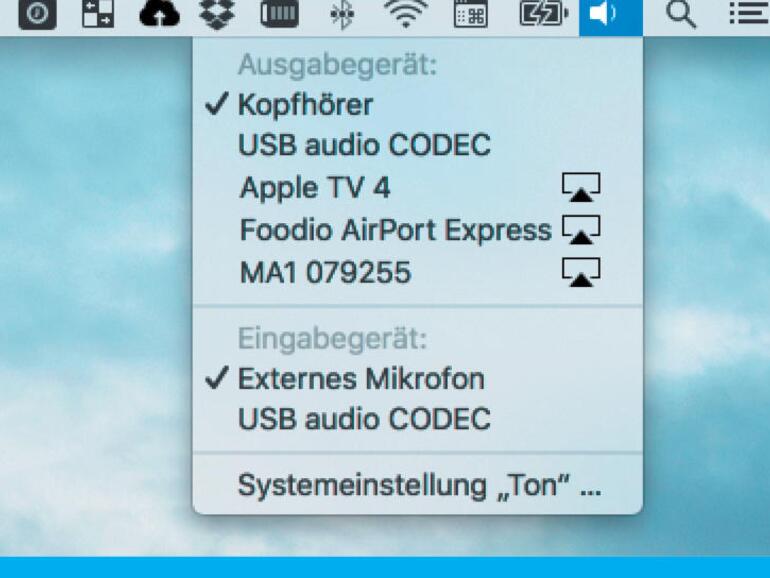Image resolution: width=770 pixels, height=578 pixels.
Task: Open the dark circular menu bar icon
Action: (37, 14)
